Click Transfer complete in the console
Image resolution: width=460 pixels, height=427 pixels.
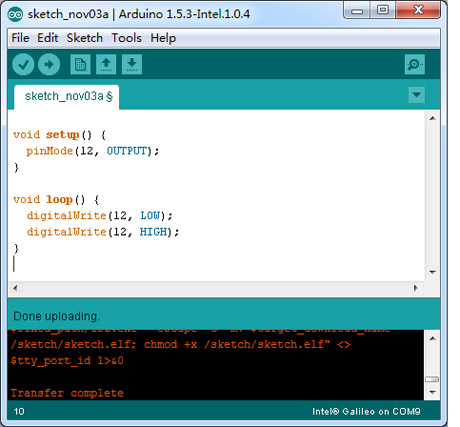point(67,393)
